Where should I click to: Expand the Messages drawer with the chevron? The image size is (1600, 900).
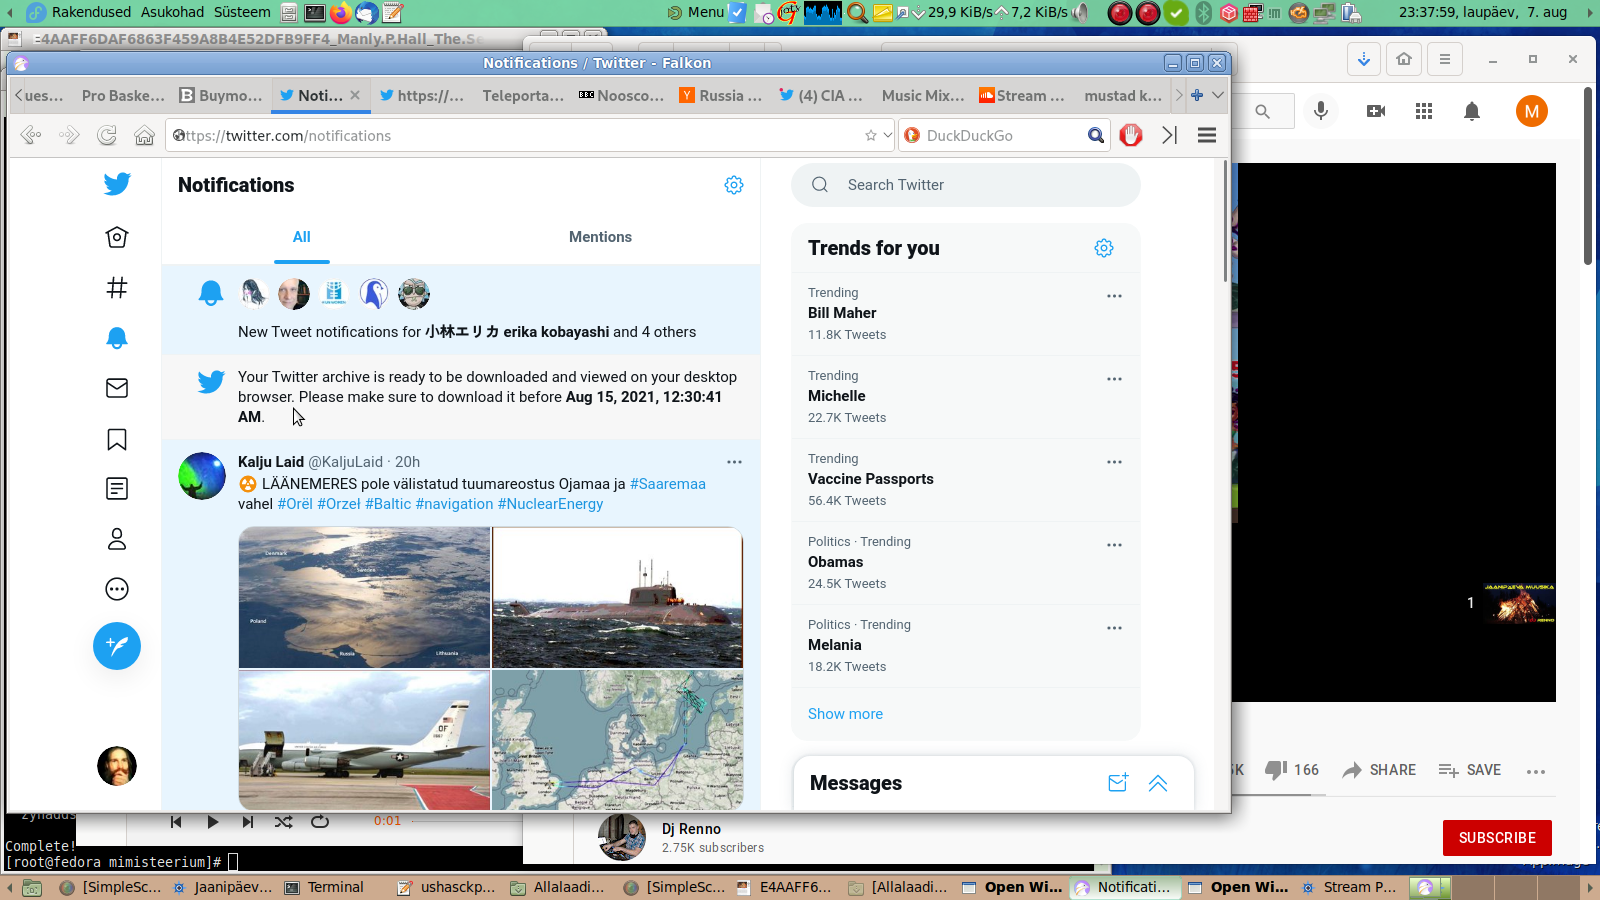tap(1158, 783)
